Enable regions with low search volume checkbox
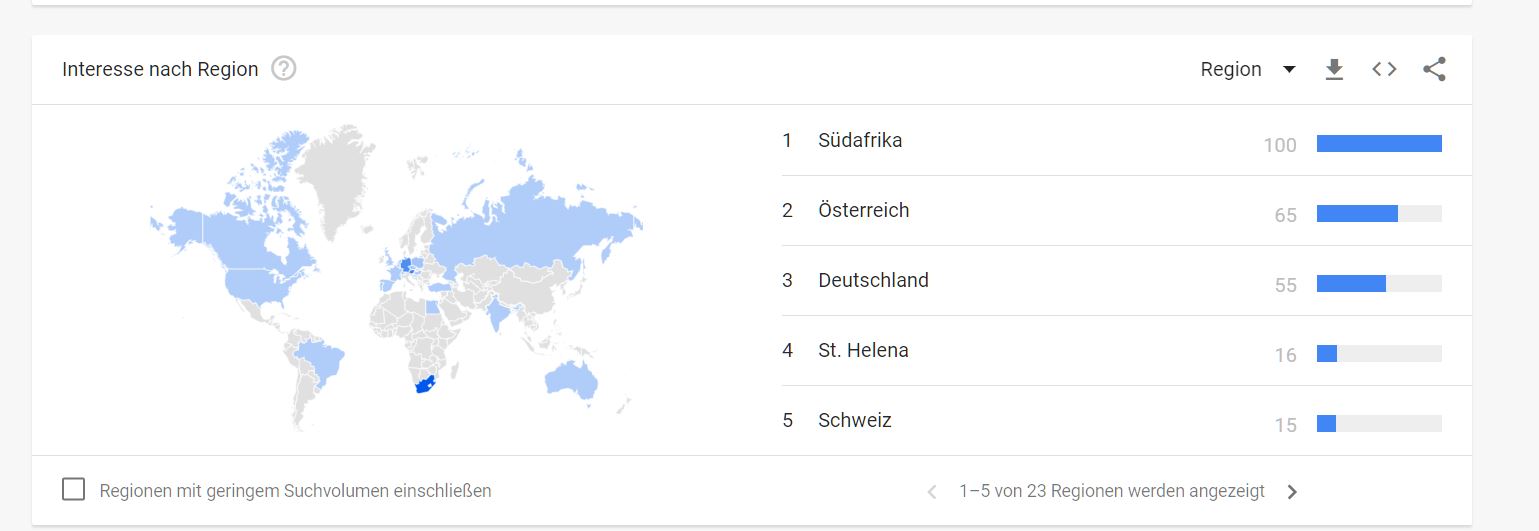1539x531 pixels. click(73, 490)
